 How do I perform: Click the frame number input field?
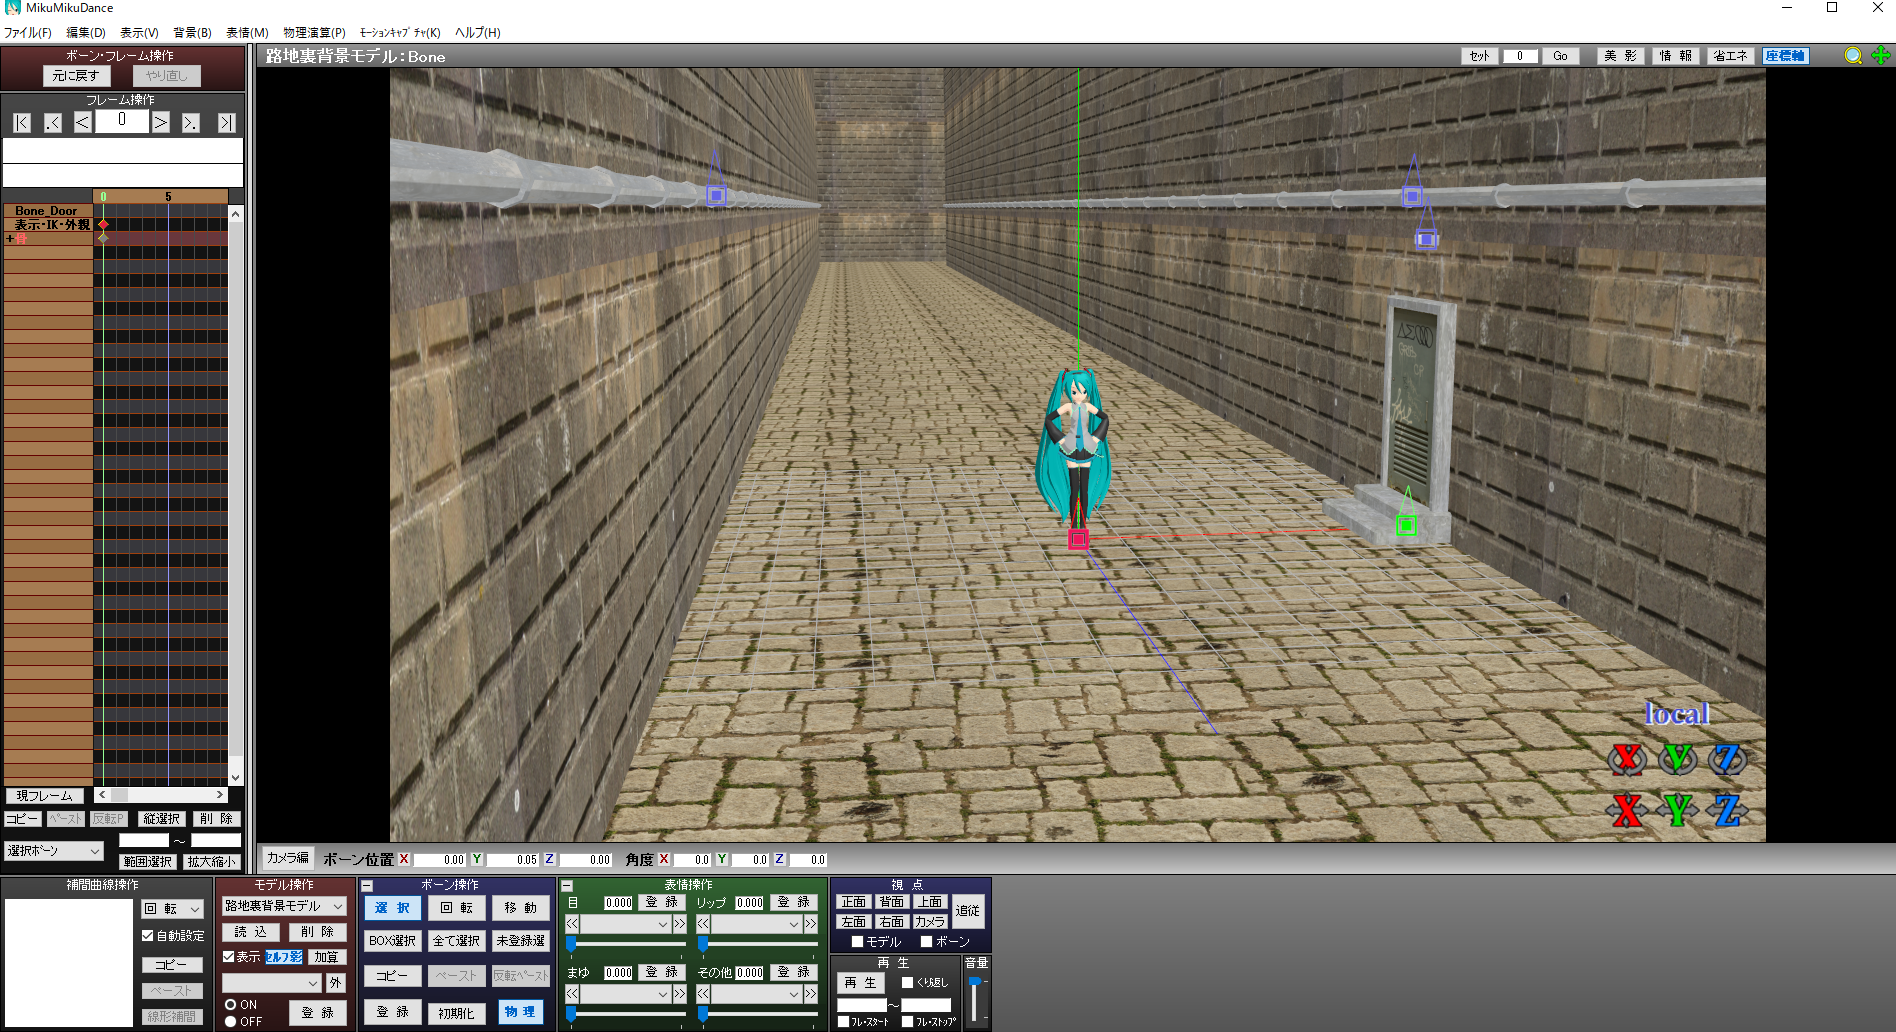pyautogui.click(x=122, y=121)
